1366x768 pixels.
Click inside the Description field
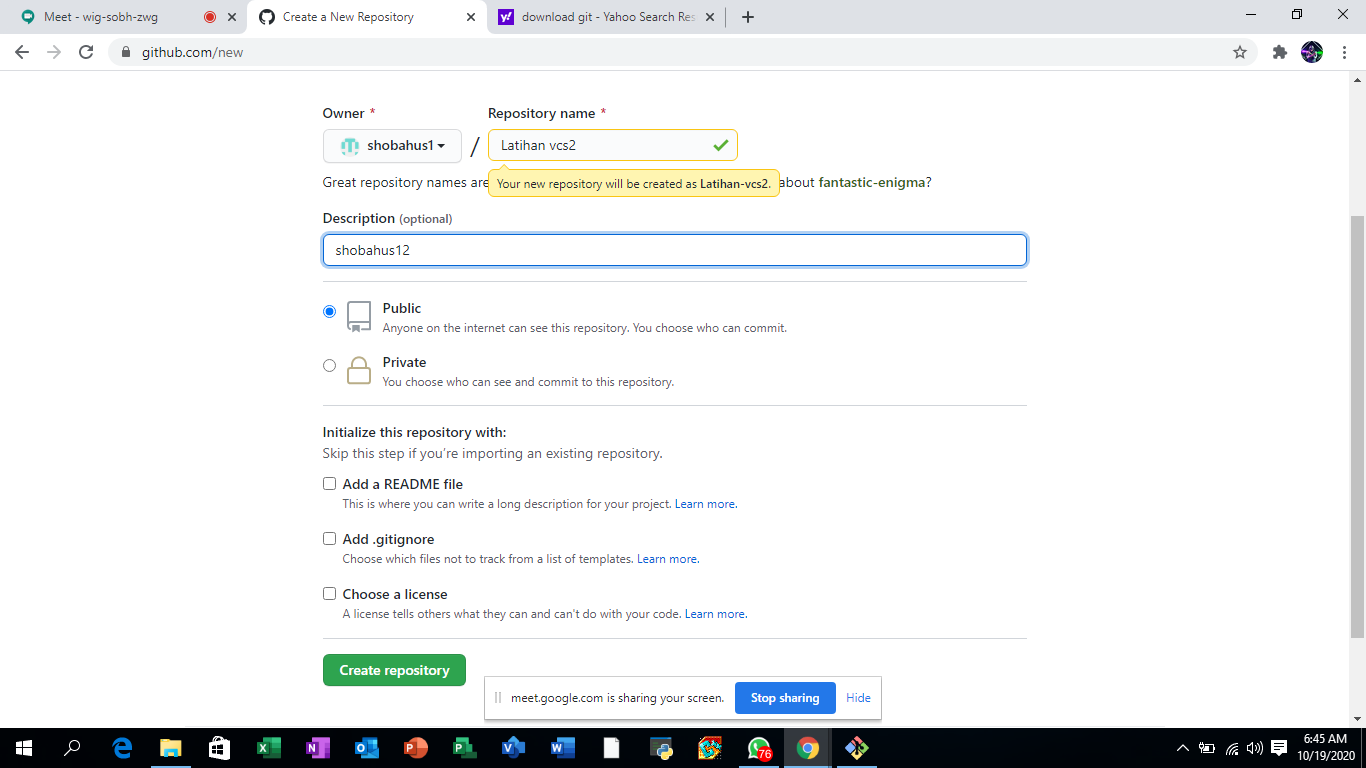point(675,249)
